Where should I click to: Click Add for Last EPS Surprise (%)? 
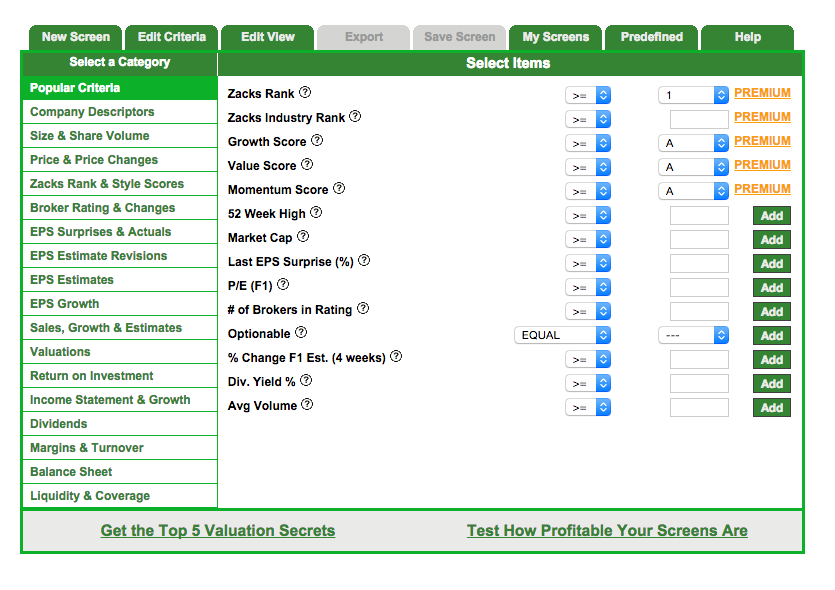772,264
